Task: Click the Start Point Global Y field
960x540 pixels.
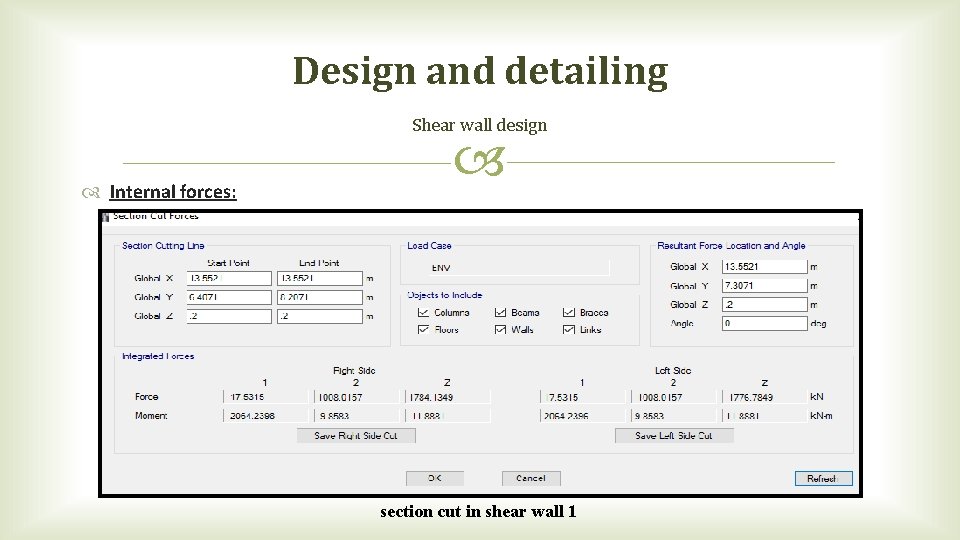Action: tap(229, 297)
